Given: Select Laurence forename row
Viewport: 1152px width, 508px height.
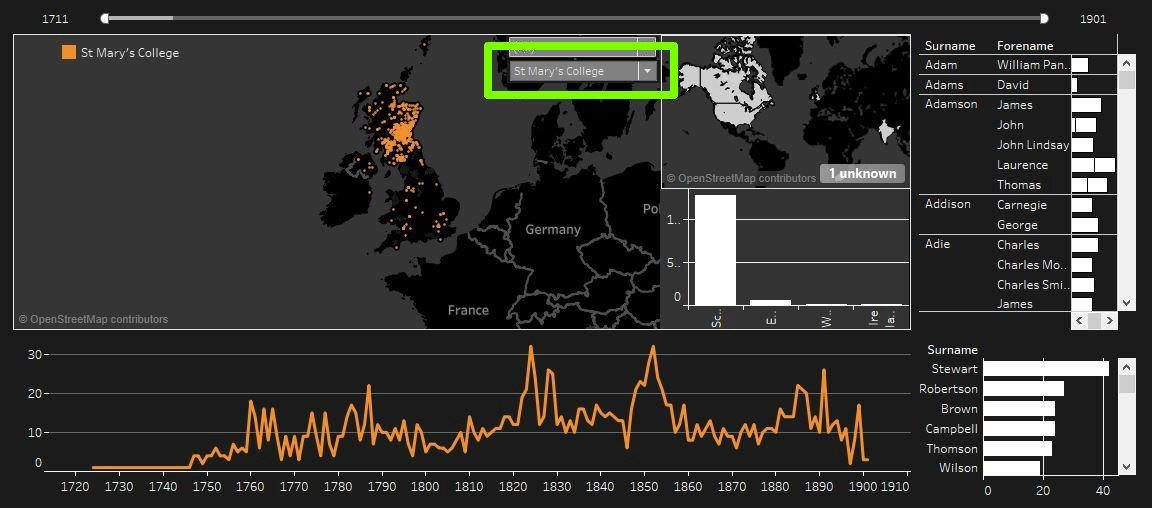Looking at the screenshot, I should pyautogui.click(x=1023, y=165).
